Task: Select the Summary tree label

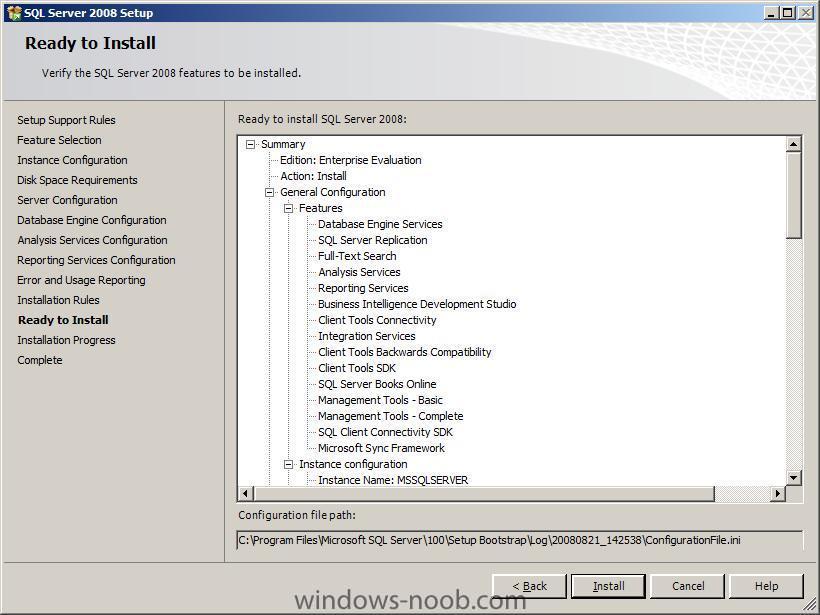Action: tap(283, 144)
